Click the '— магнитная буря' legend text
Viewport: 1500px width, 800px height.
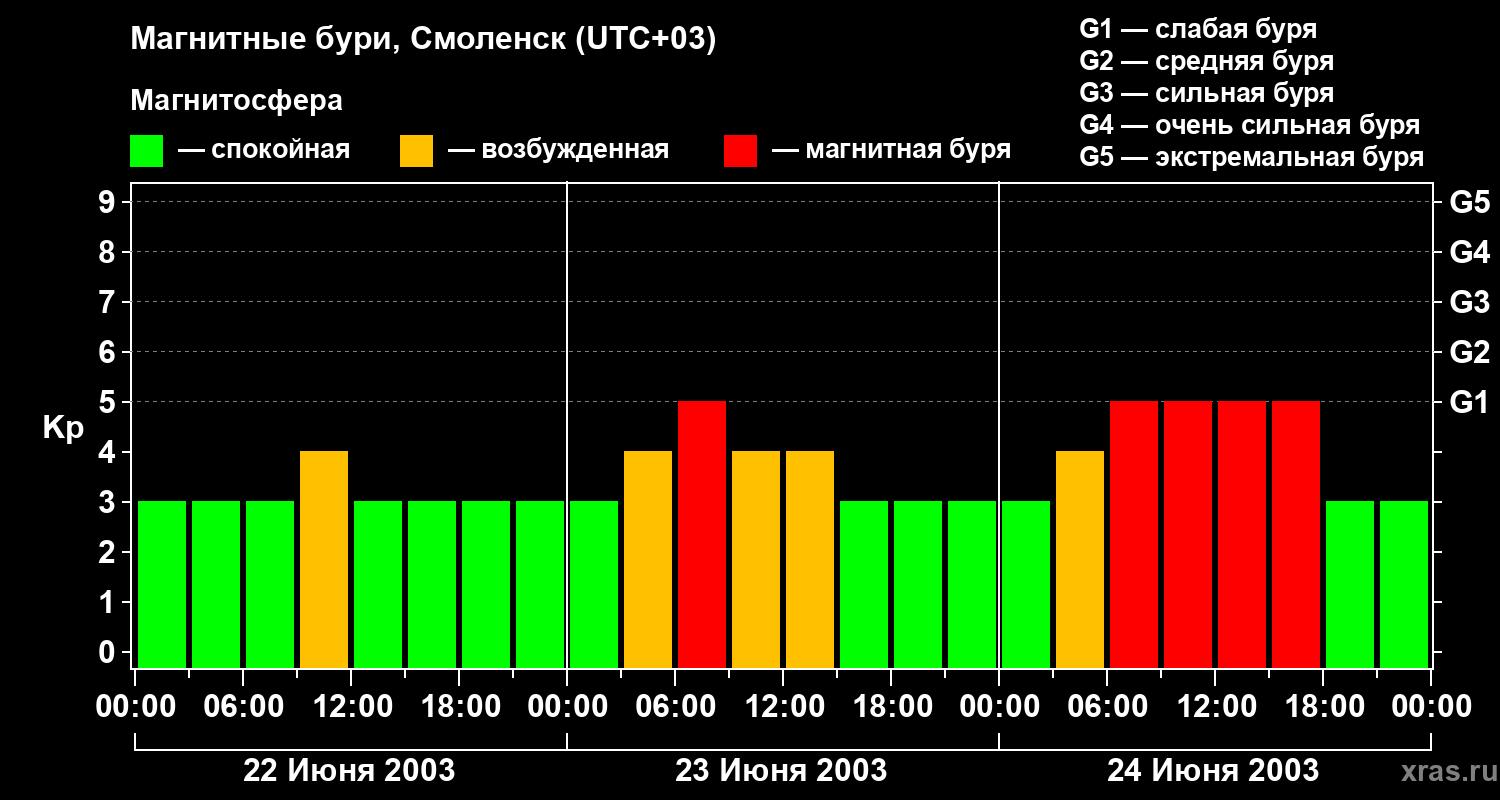click(892, 151)
